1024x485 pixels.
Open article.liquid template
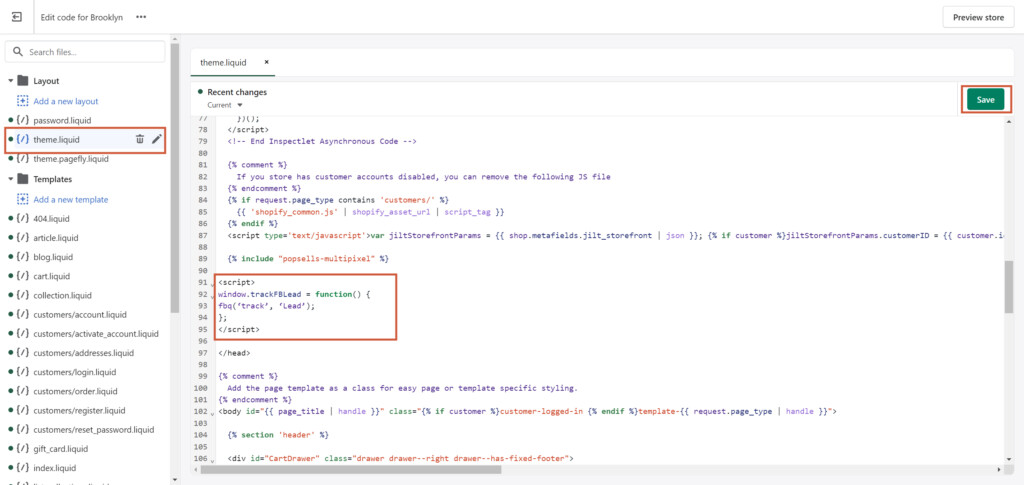tap(56, 238)
